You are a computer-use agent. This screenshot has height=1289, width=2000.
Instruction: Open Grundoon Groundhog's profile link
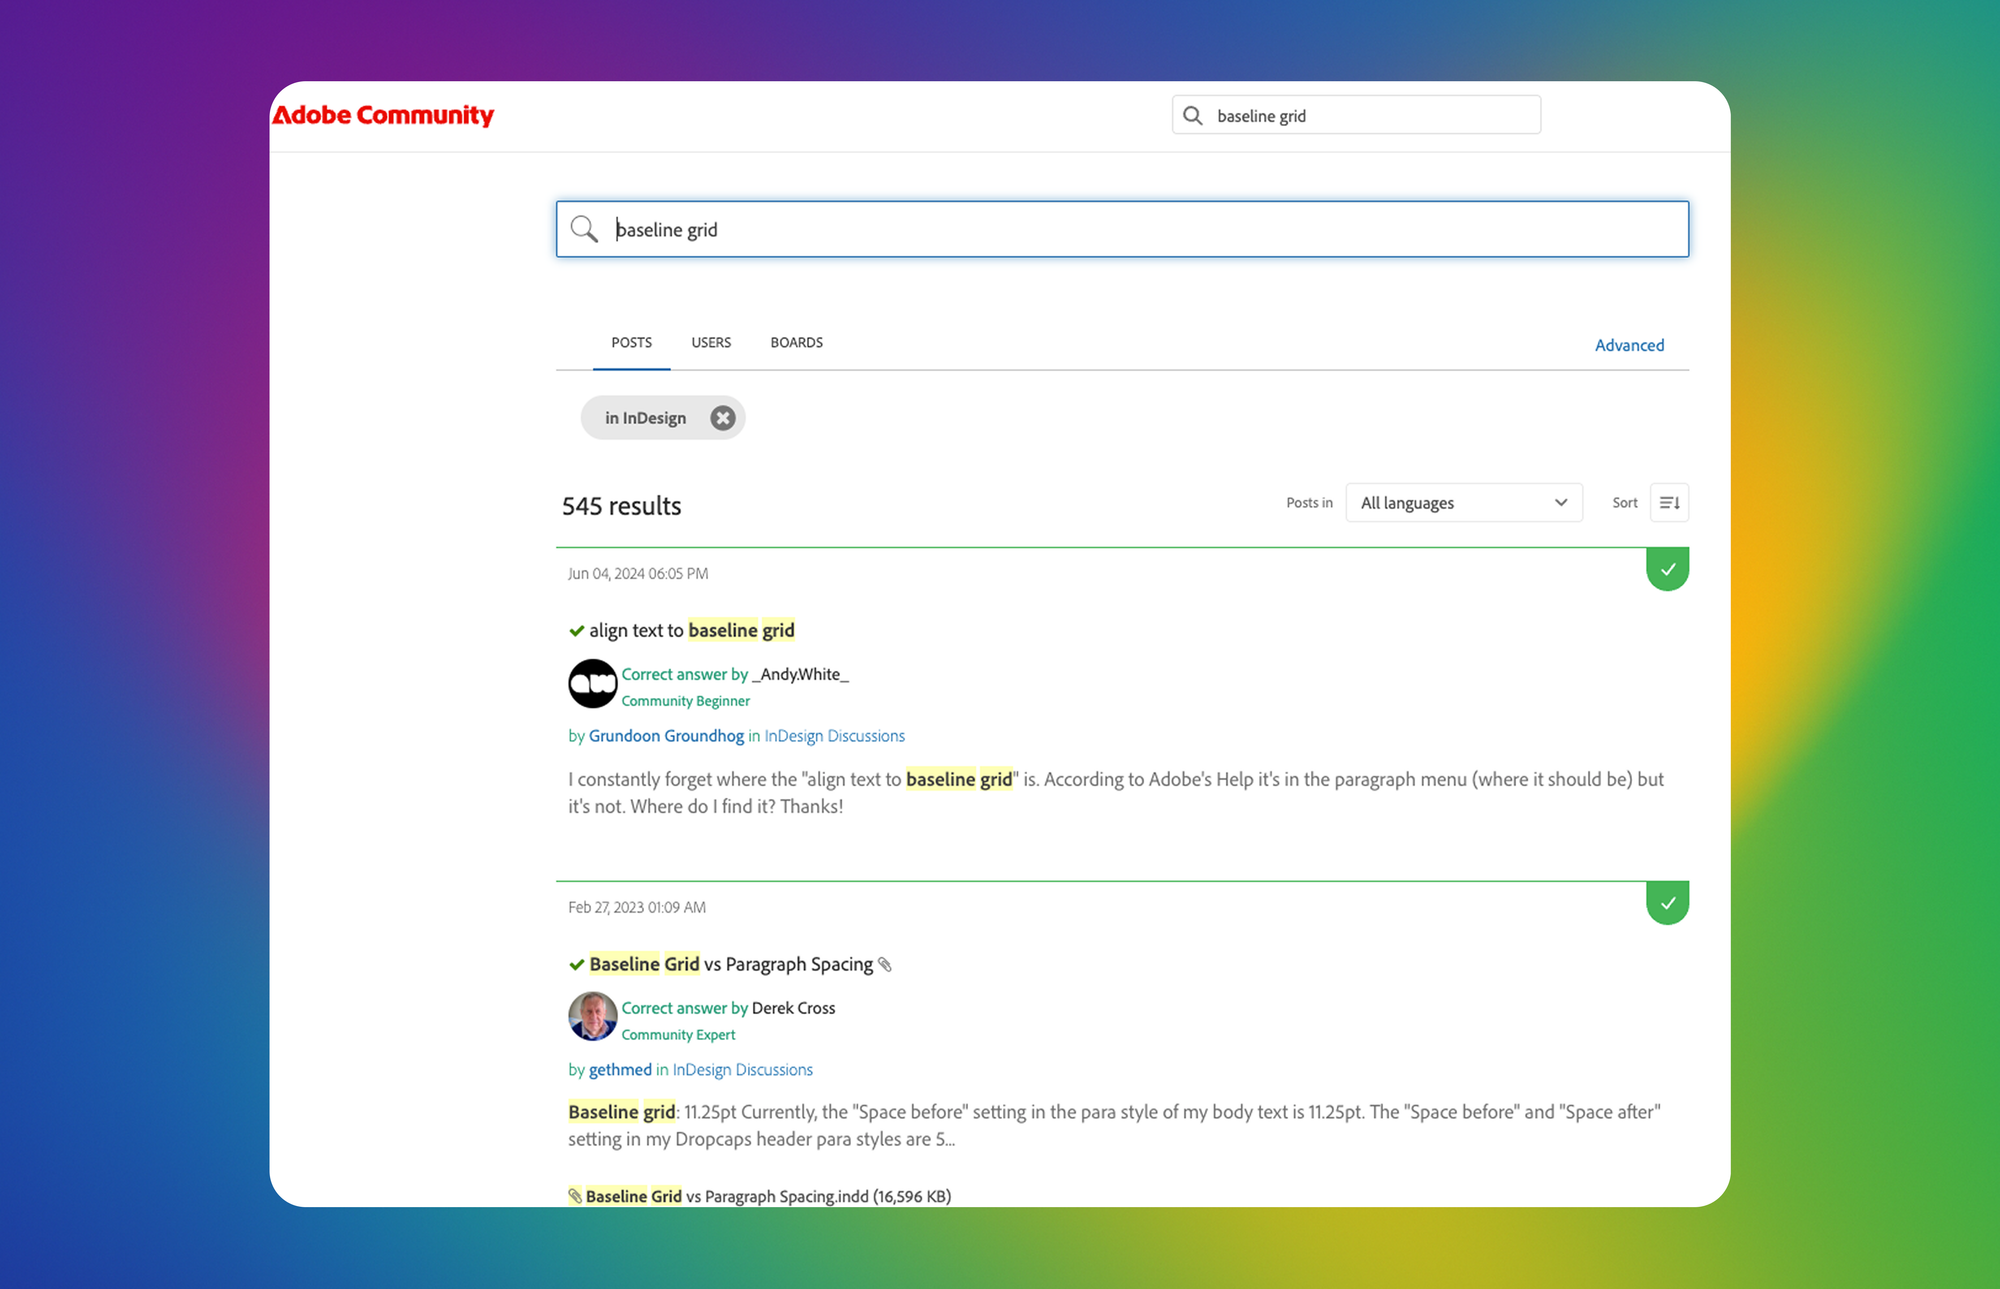[666, 736]
